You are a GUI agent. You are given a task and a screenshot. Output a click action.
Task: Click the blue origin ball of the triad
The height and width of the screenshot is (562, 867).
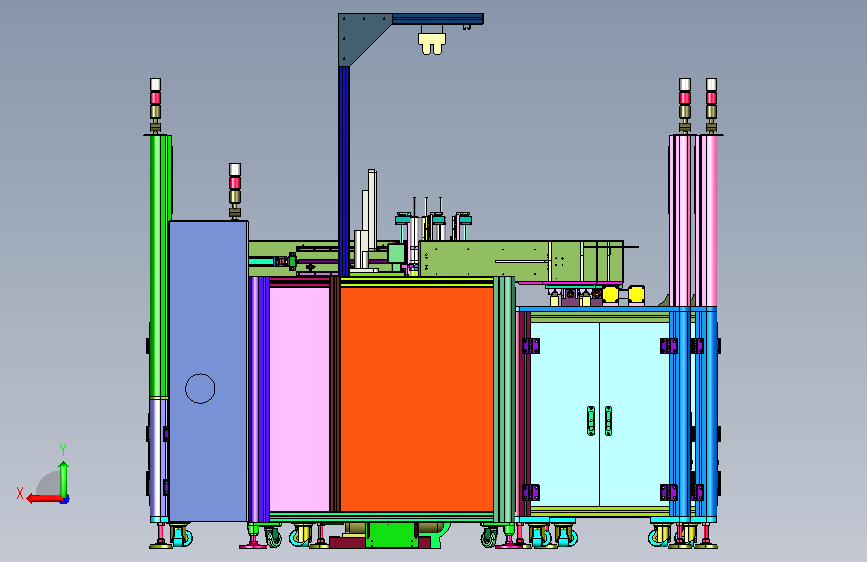(x=65, y=499)
